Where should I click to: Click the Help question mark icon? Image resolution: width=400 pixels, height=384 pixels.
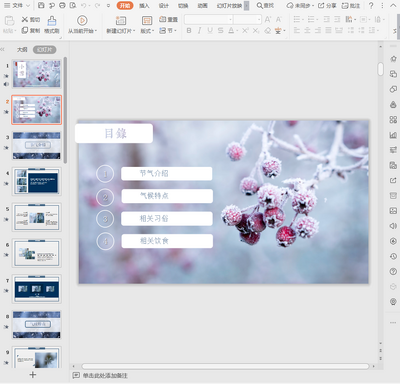click(x=371, y=5)
